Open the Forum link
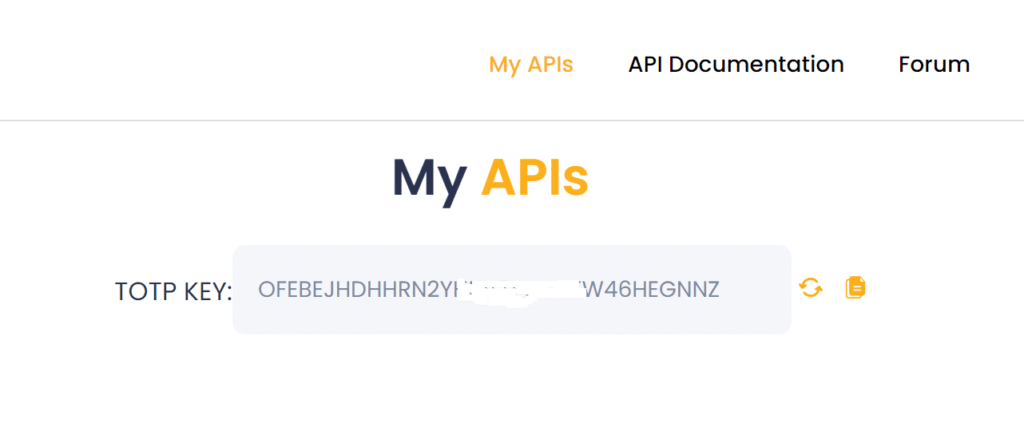1024x439 pixels. [x=934, y=65]
